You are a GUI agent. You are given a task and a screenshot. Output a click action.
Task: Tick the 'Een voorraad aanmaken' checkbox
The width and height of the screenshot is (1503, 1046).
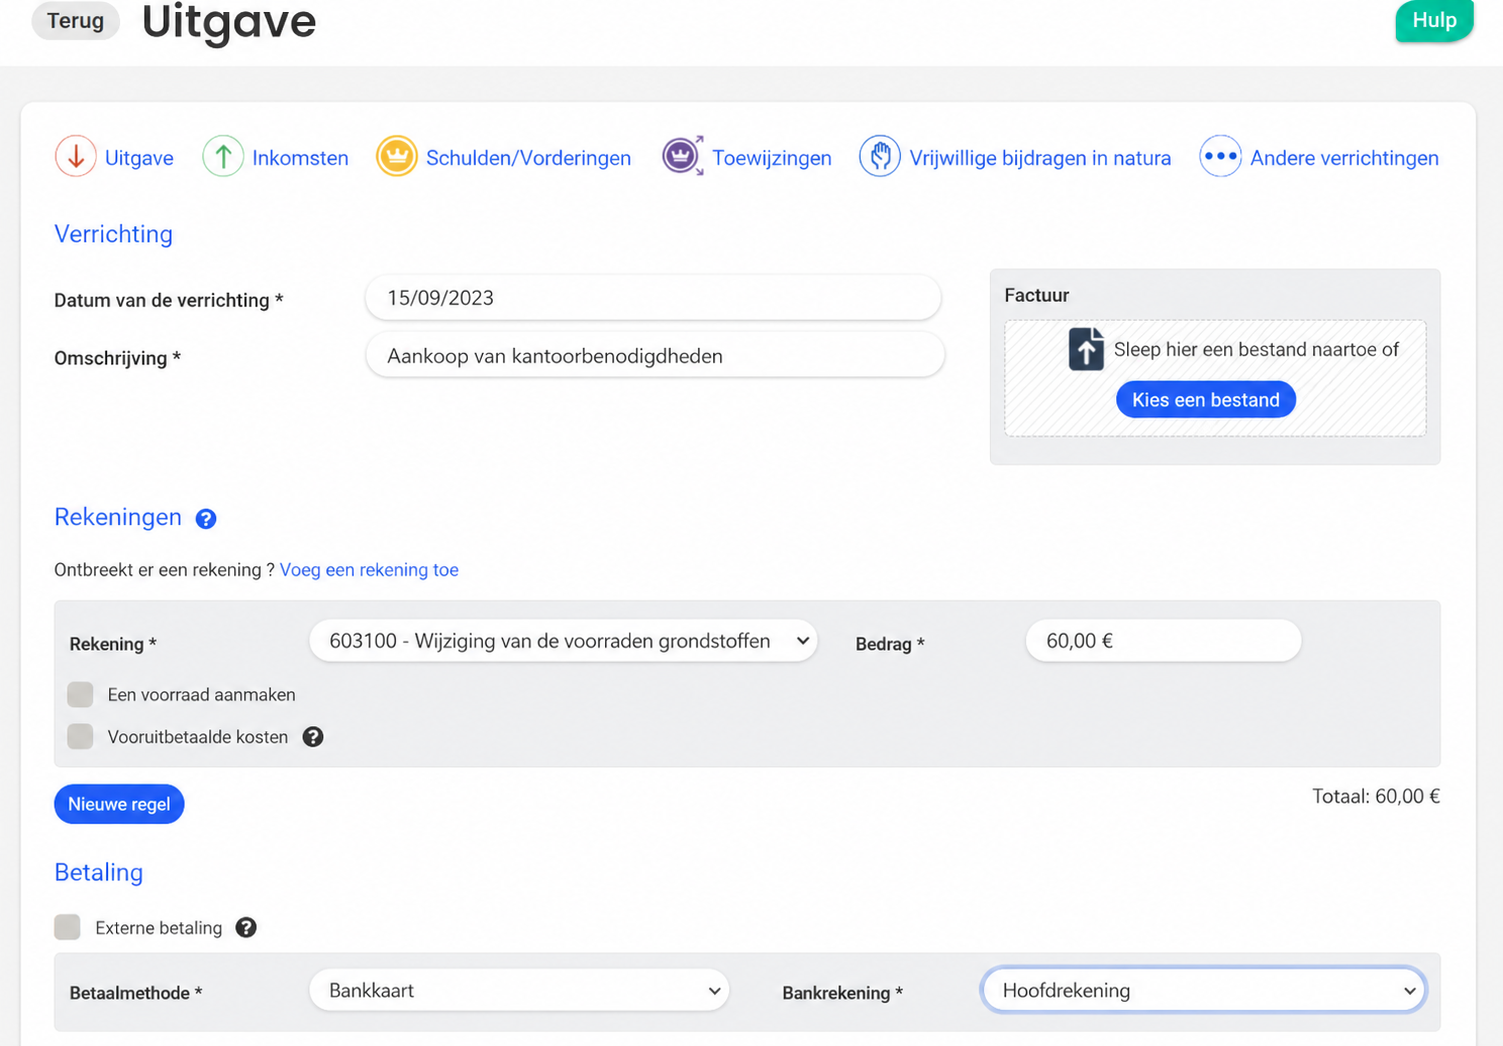(80, 694)
